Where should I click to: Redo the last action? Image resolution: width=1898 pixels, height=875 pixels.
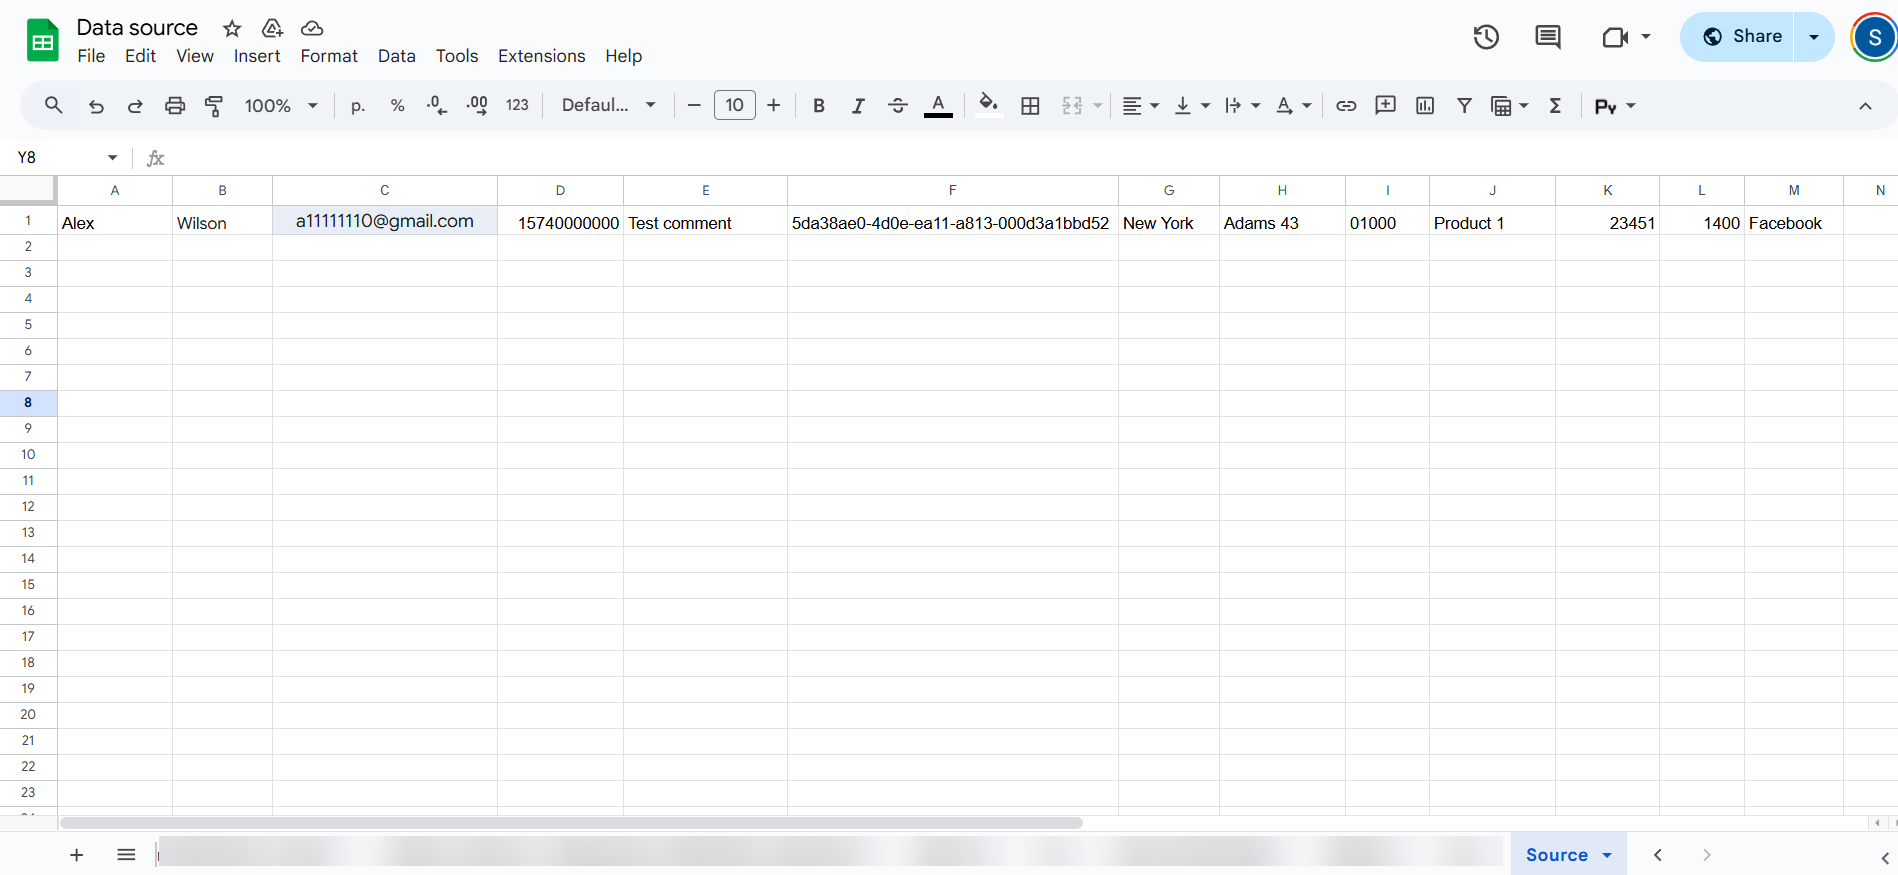[x=135, y=106]
